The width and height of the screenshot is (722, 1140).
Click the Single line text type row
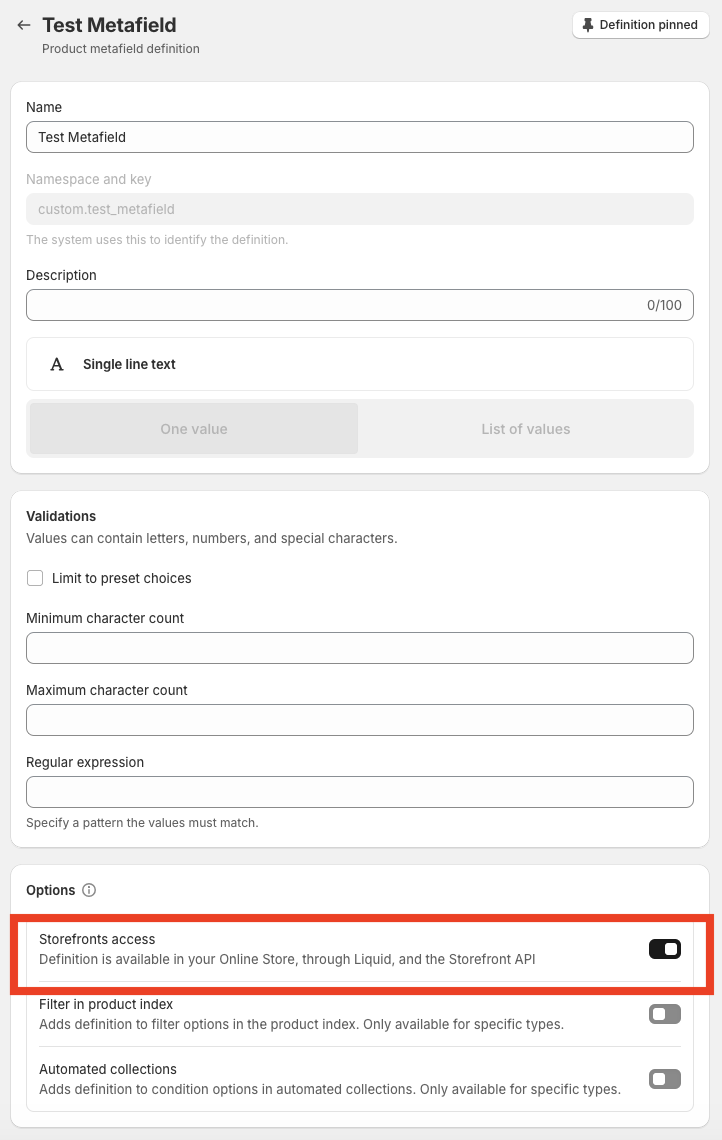click(360, 364)
